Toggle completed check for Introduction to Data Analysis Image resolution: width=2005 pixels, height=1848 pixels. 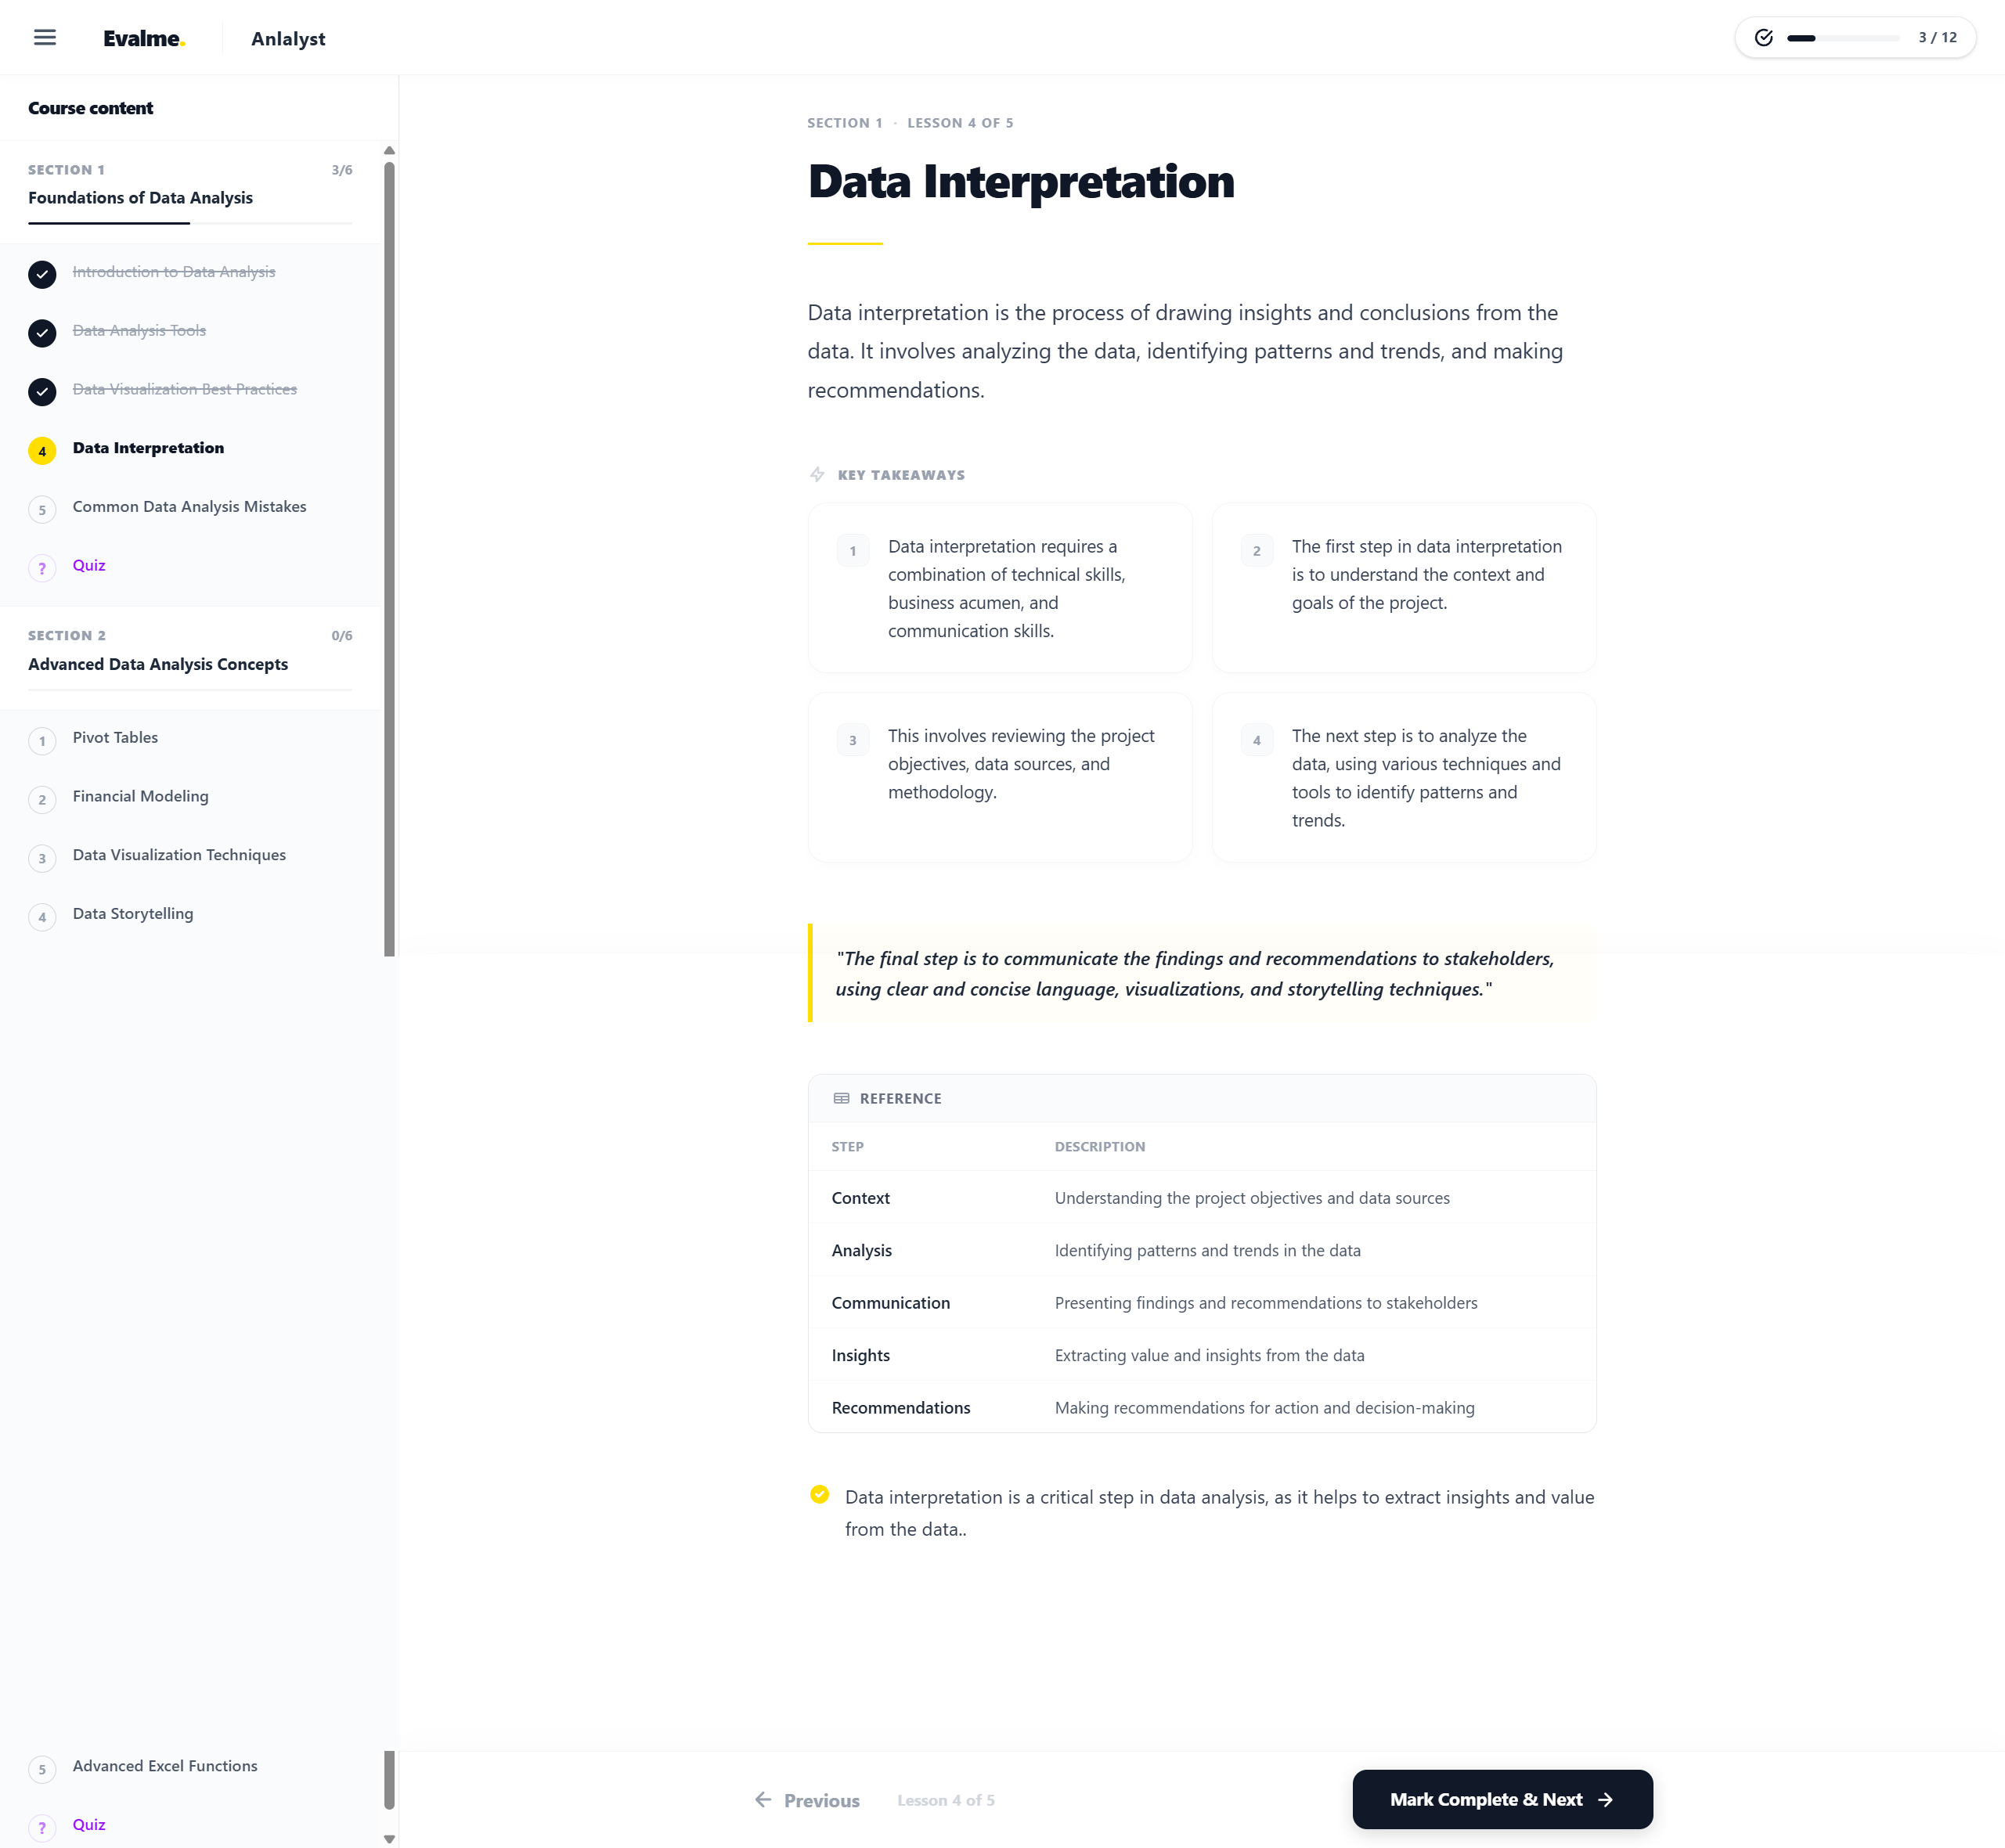coord(42,274)
